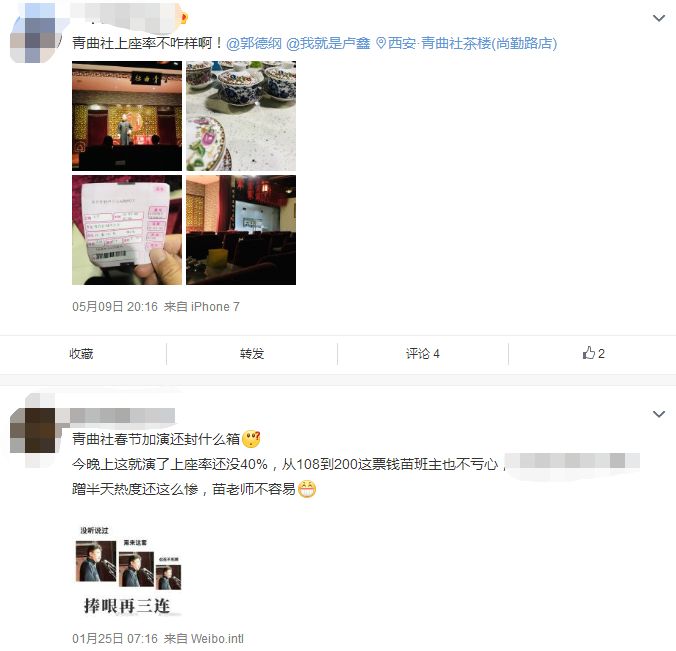View the stage performance photo thumbnail
The height and width of the screenshot is (651, 676).
(x=127, y=116)
